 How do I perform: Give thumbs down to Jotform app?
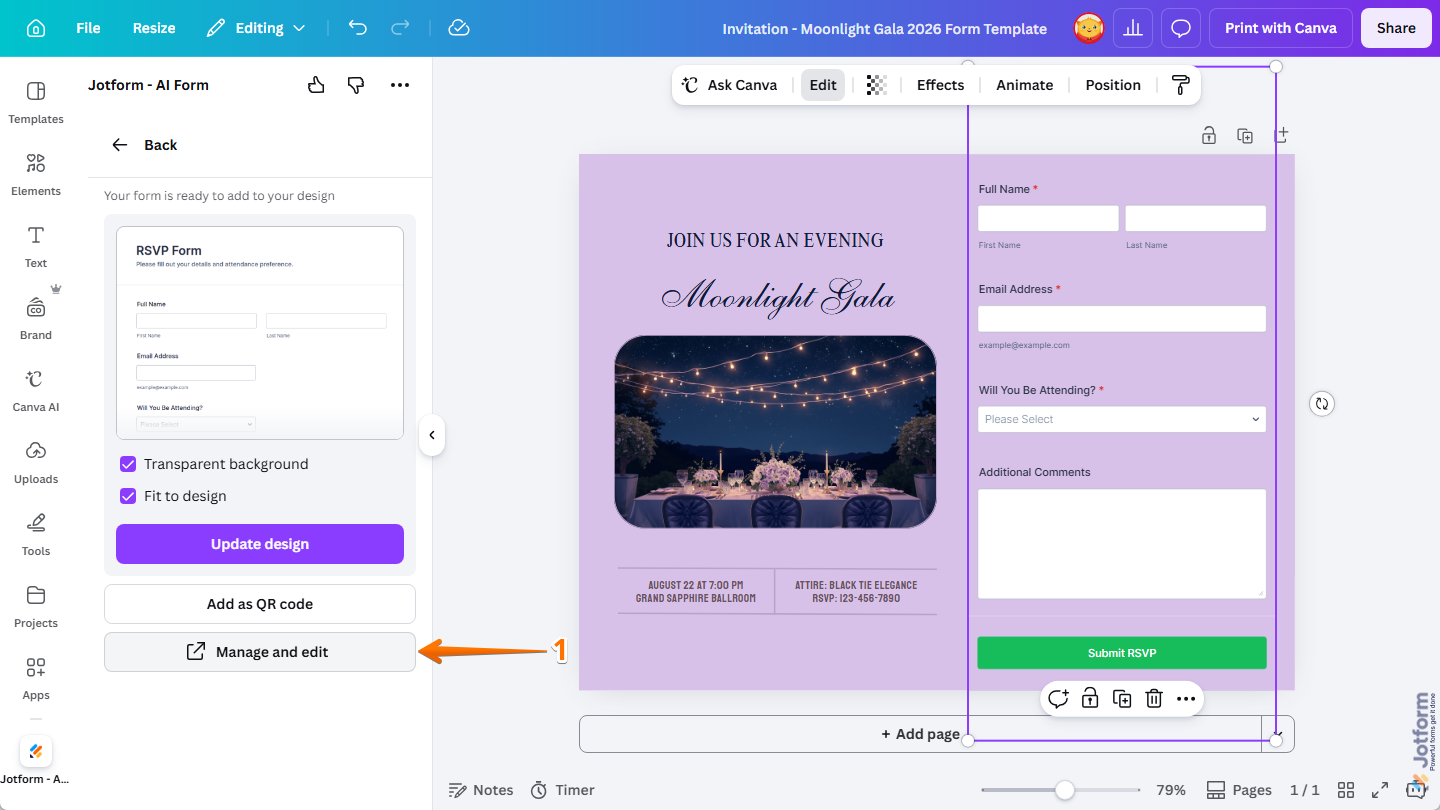[356, 85]
